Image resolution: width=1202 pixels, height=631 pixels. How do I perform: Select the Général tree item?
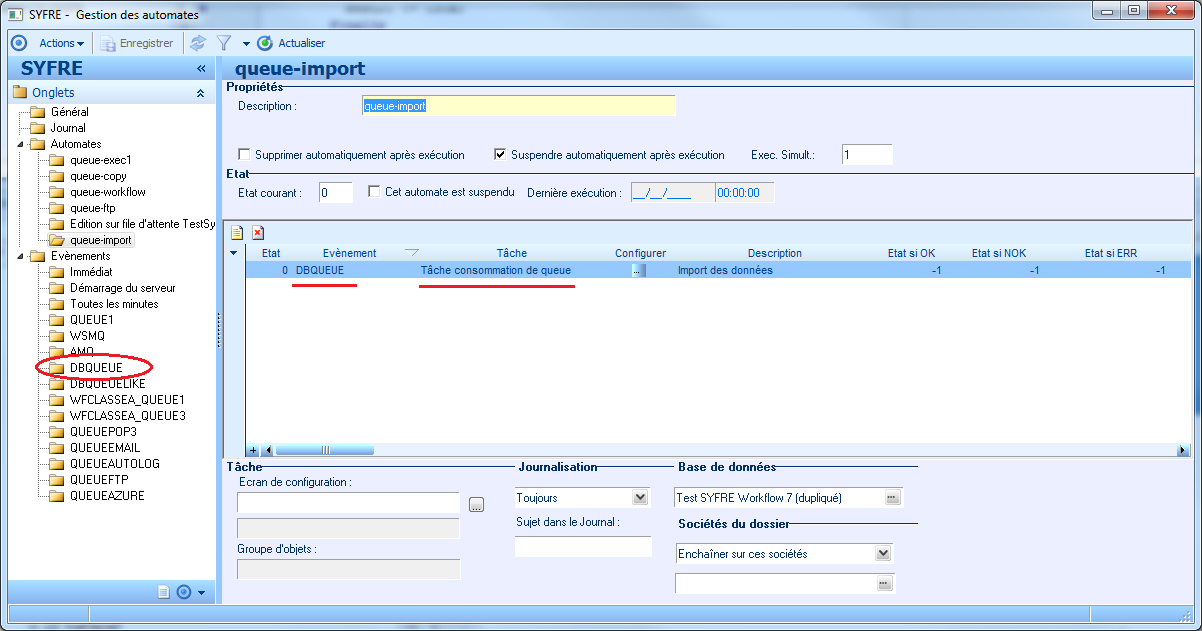(69, 112)
